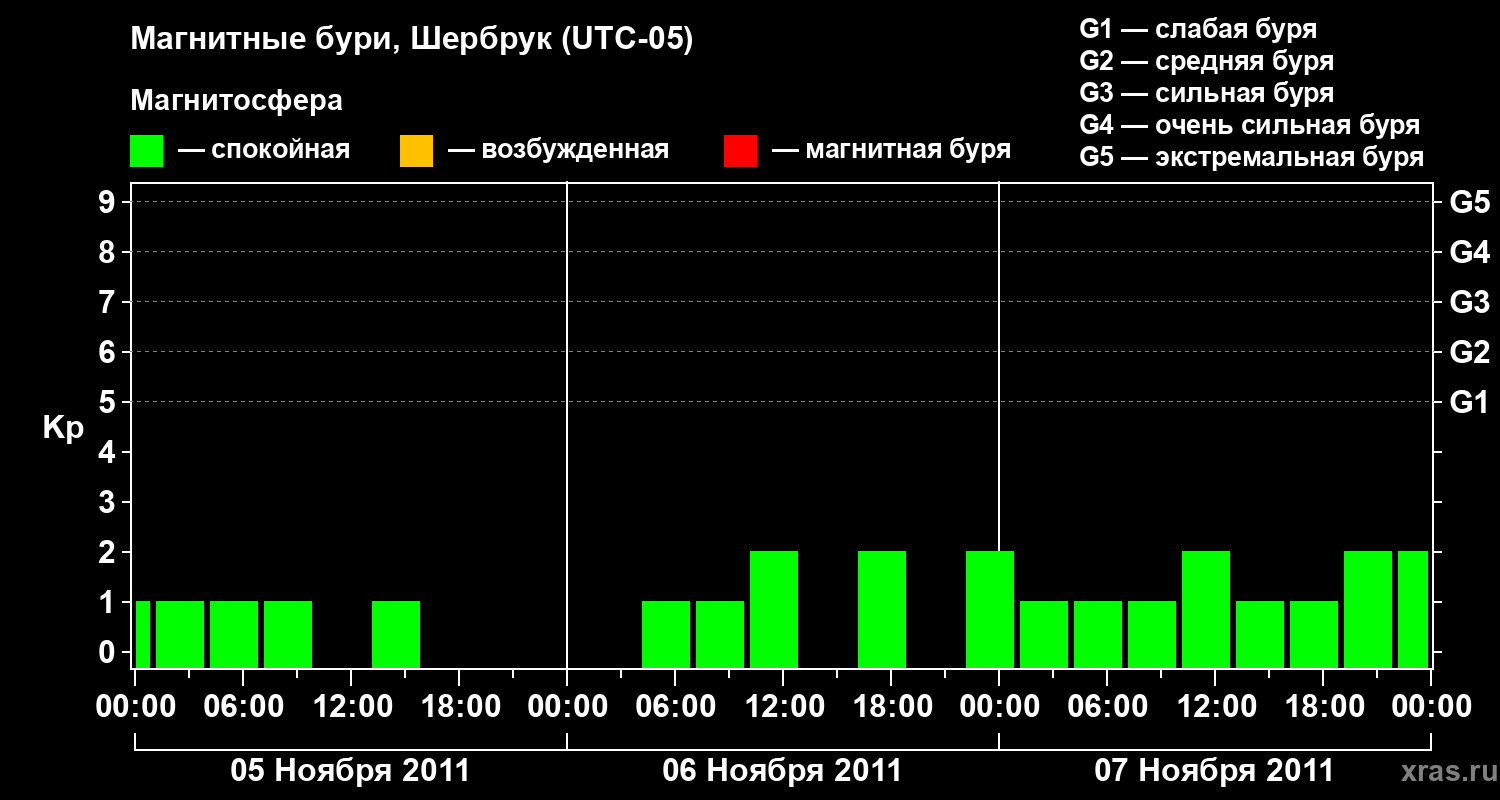1500x800 pixels.
Task: Click the isolated Kp 1 bar after 12:00 on 05 Ноября
Action: (x=396, y=634)
